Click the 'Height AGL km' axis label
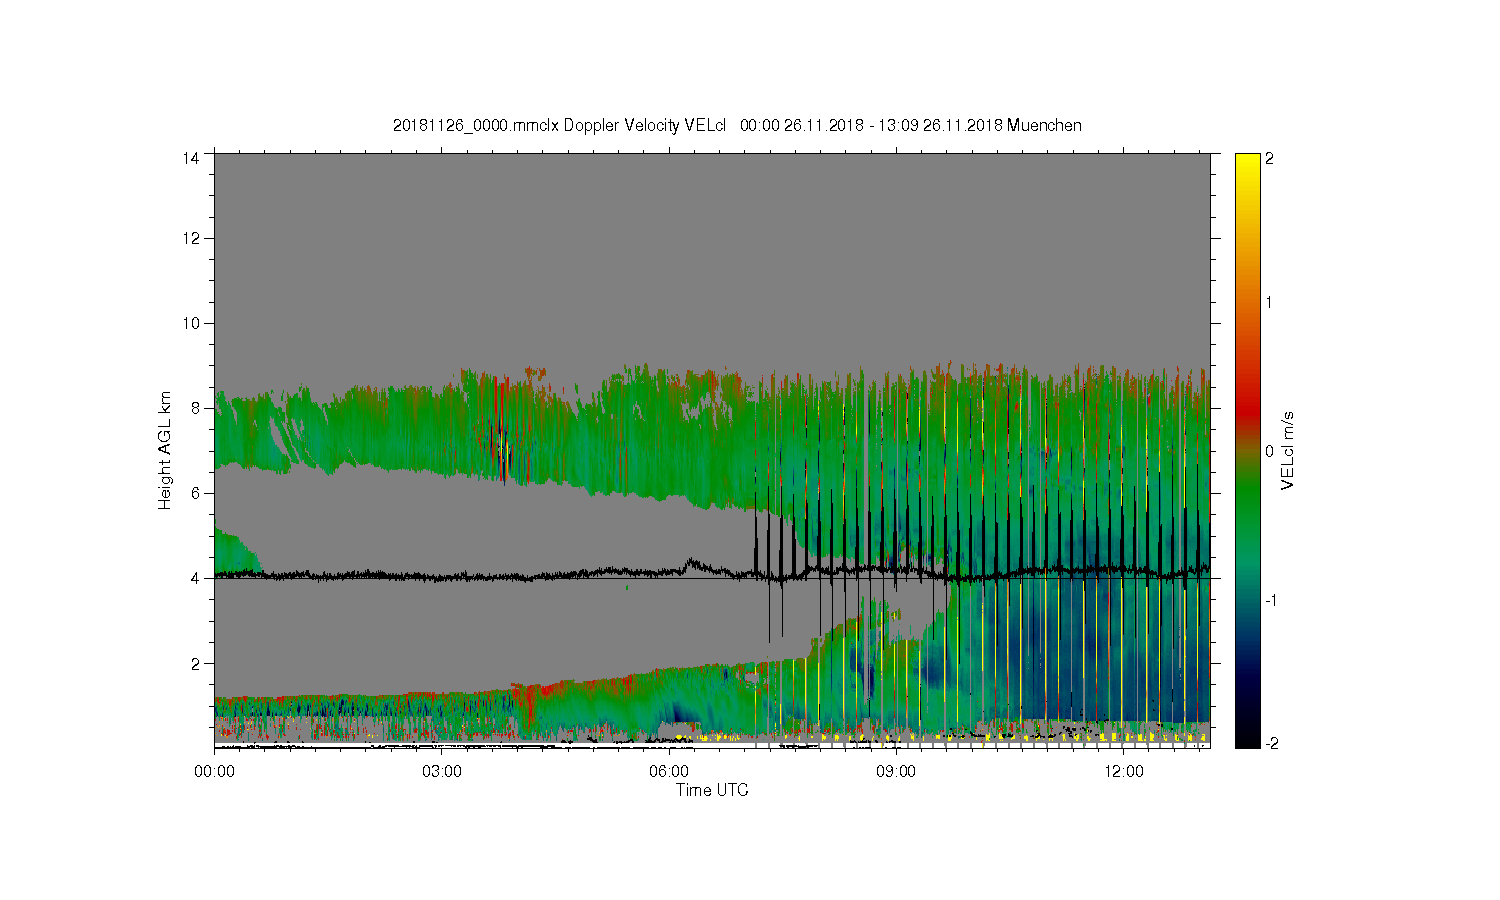 tap(165, 450)
